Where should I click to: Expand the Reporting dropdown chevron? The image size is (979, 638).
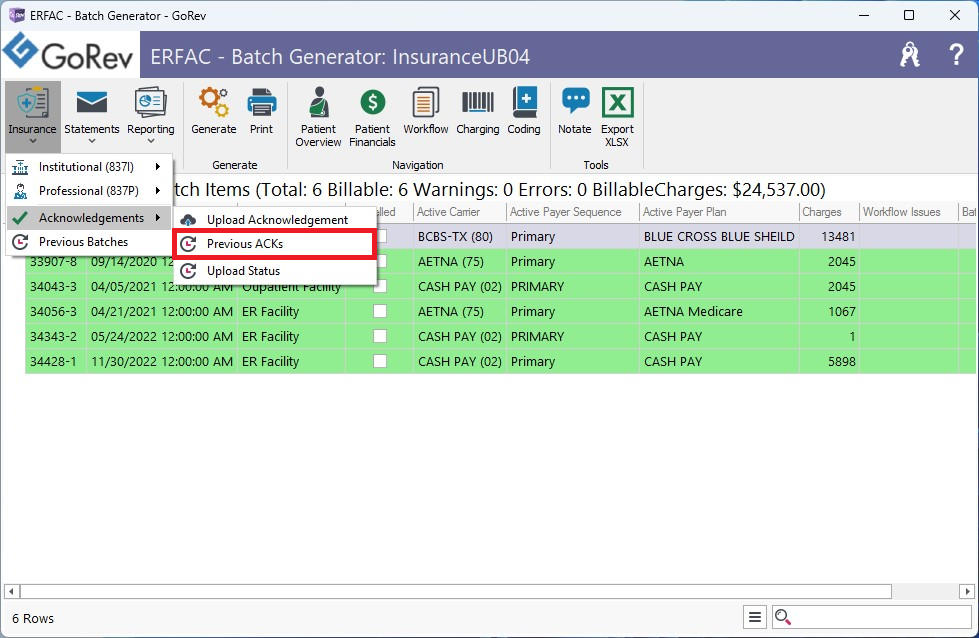[150, 142]
